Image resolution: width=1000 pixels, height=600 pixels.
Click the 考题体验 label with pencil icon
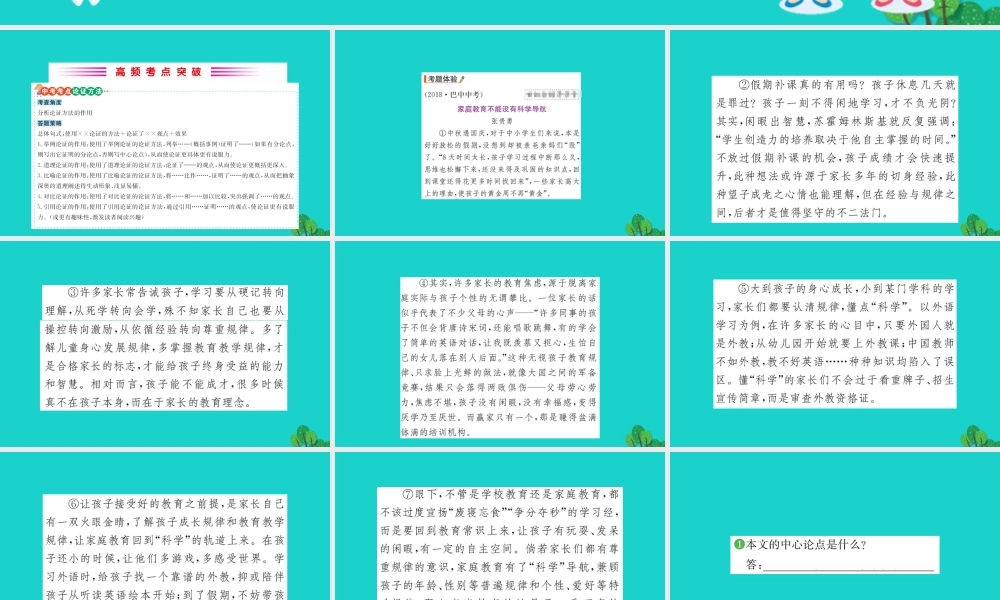pyautogui.click(x=445, y=80)
